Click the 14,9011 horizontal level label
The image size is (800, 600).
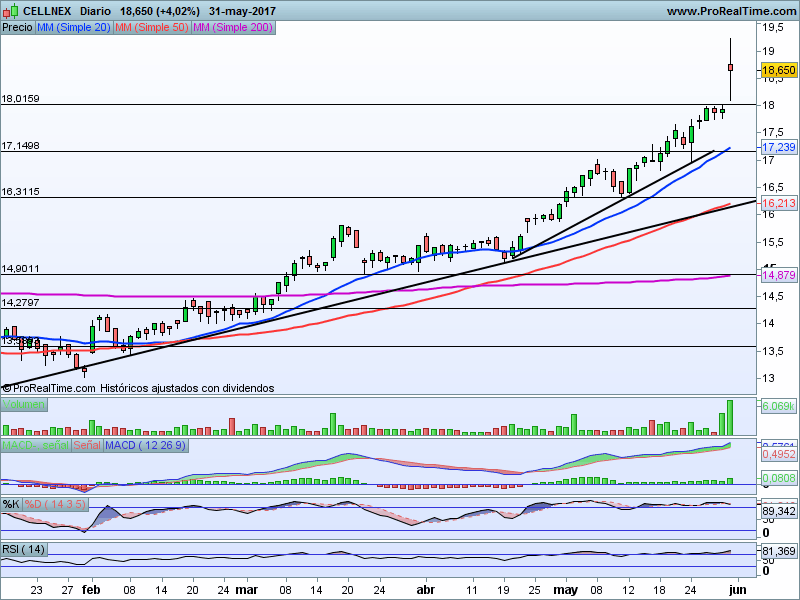pyautogui.click(x=20, y=268)
